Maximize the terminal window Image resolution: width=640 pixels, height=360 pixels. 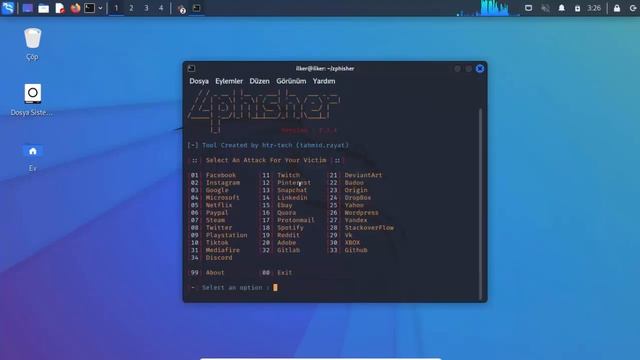tap(469, 69)
